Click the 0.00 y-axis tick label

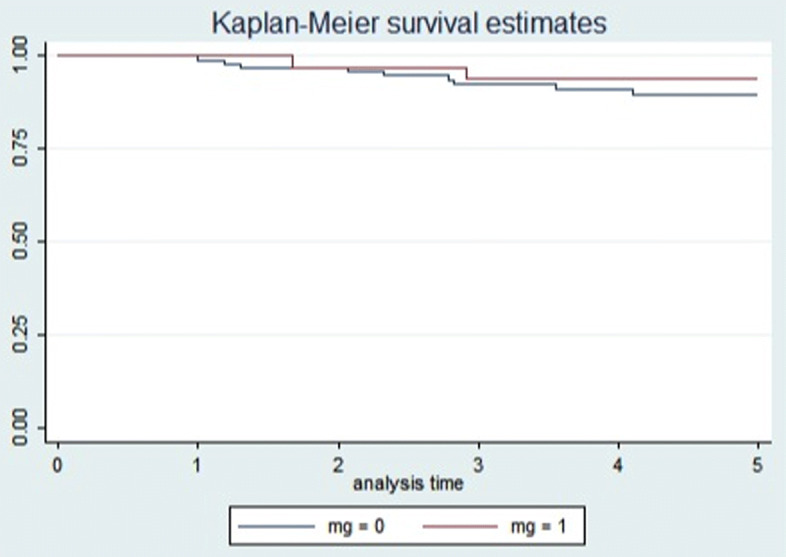point(23,428)
